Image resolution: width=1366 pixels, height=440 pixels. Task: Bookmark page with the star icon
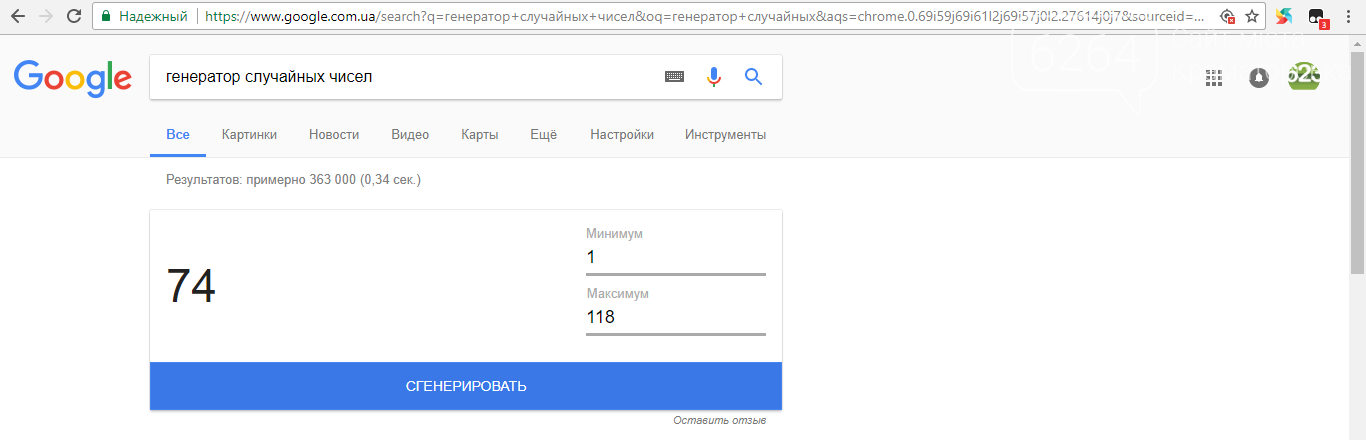(1251, 16)
